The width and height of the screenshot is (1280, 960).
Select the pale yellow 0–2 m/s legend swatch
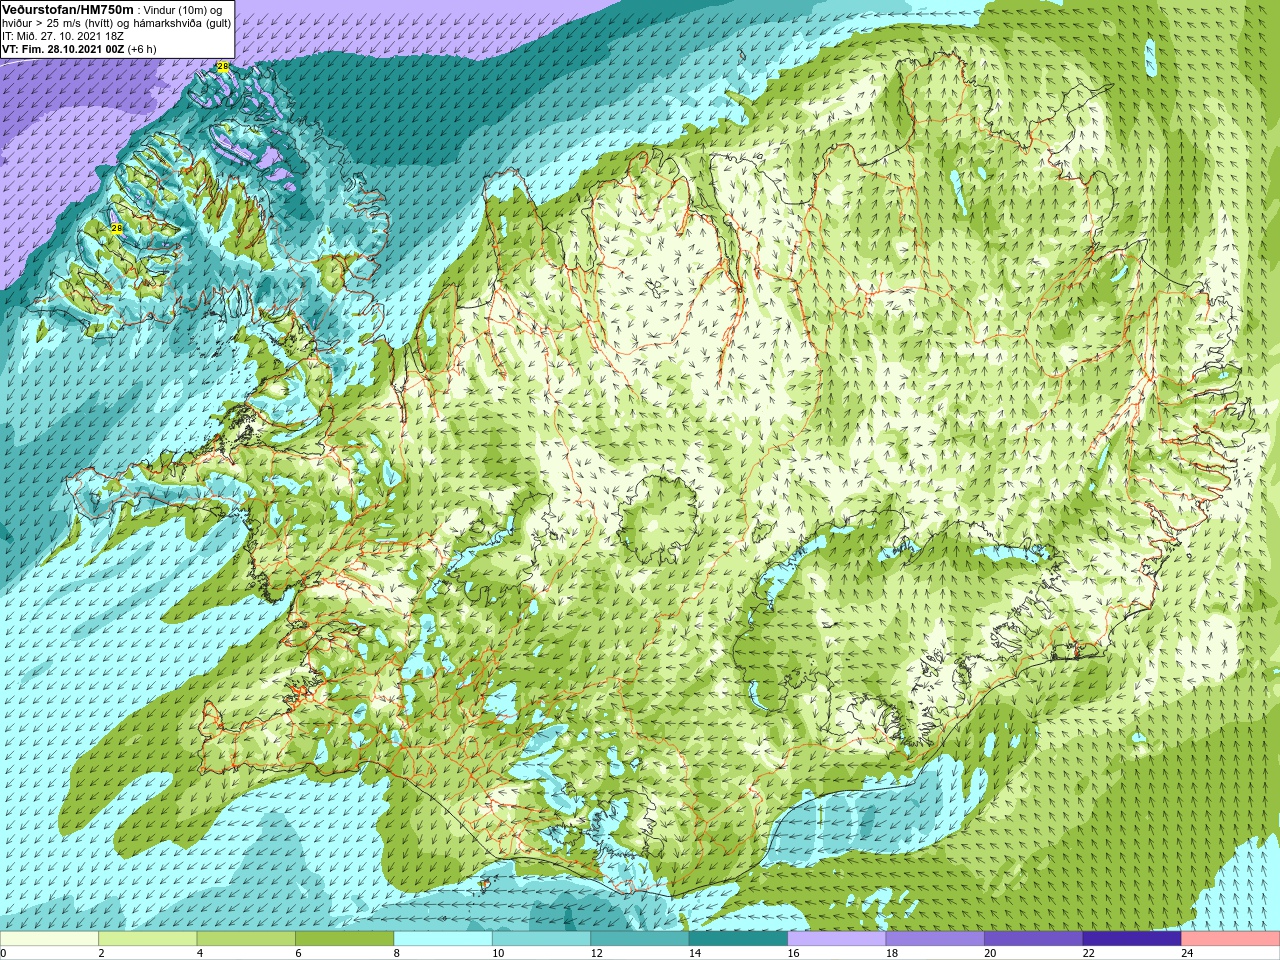50,939
